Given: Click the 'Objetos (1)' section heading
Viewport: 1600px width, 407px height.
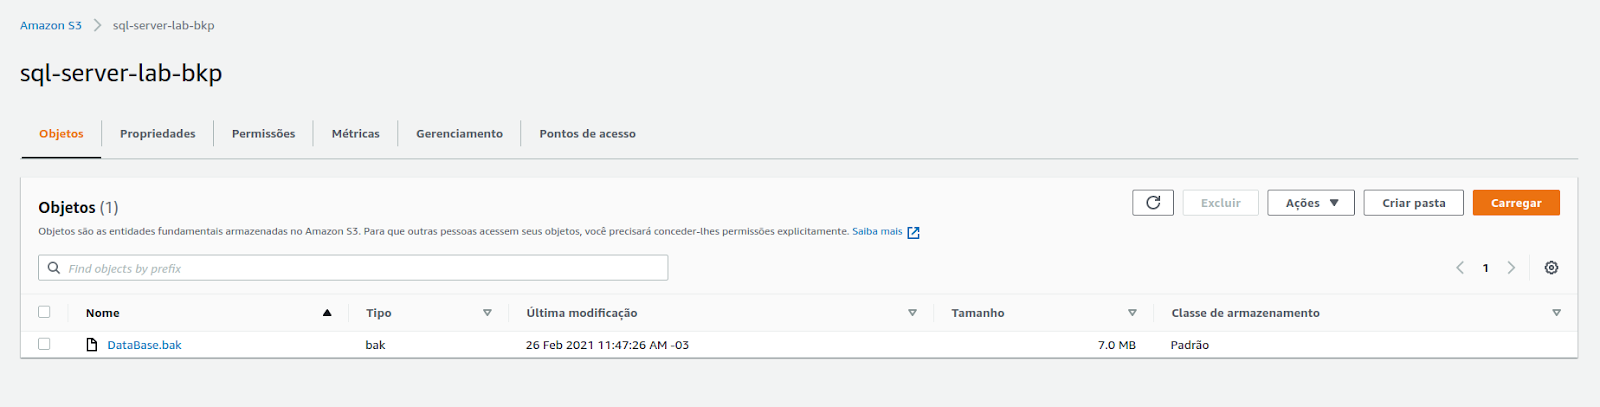Looking at the screenshot, I should pyautogui.click(x=78, y=207).
